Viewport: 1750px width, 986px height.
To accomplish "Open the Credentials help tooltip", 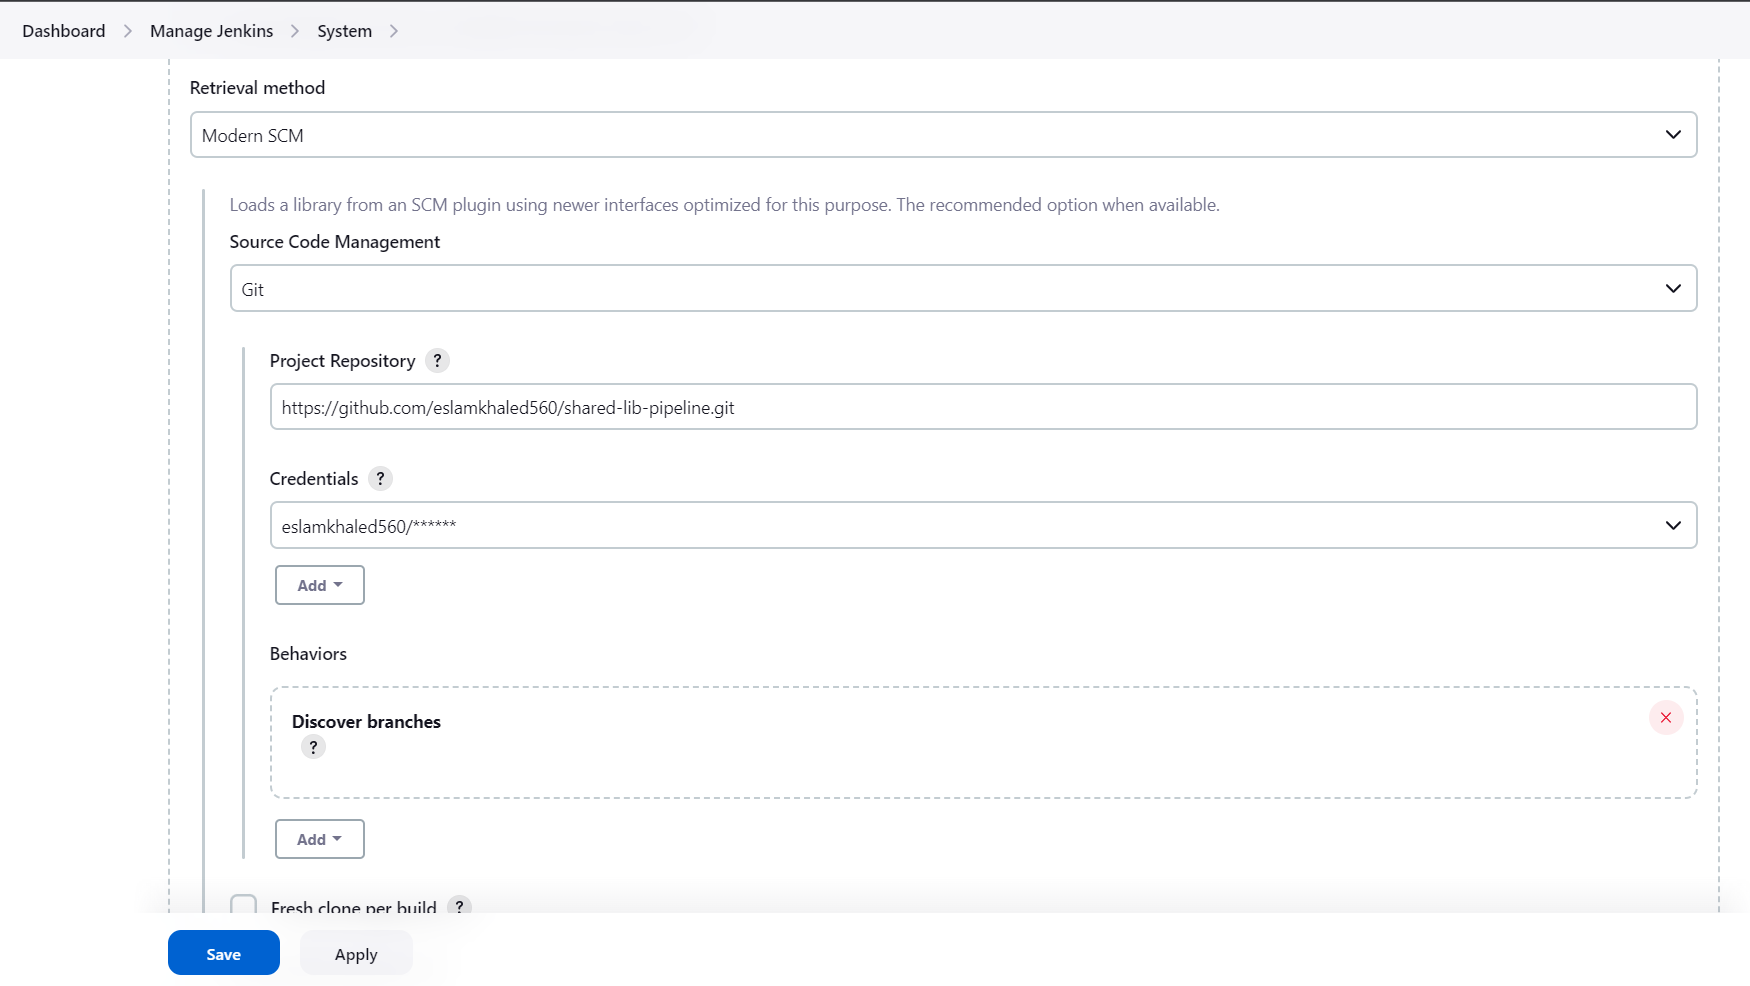I will point(380,478).
